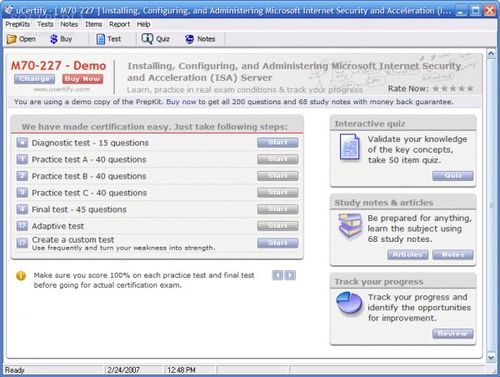The image size is (500, 377).
Task: Click the uCertify title bar app icon
Action: [x=9, y=11]
